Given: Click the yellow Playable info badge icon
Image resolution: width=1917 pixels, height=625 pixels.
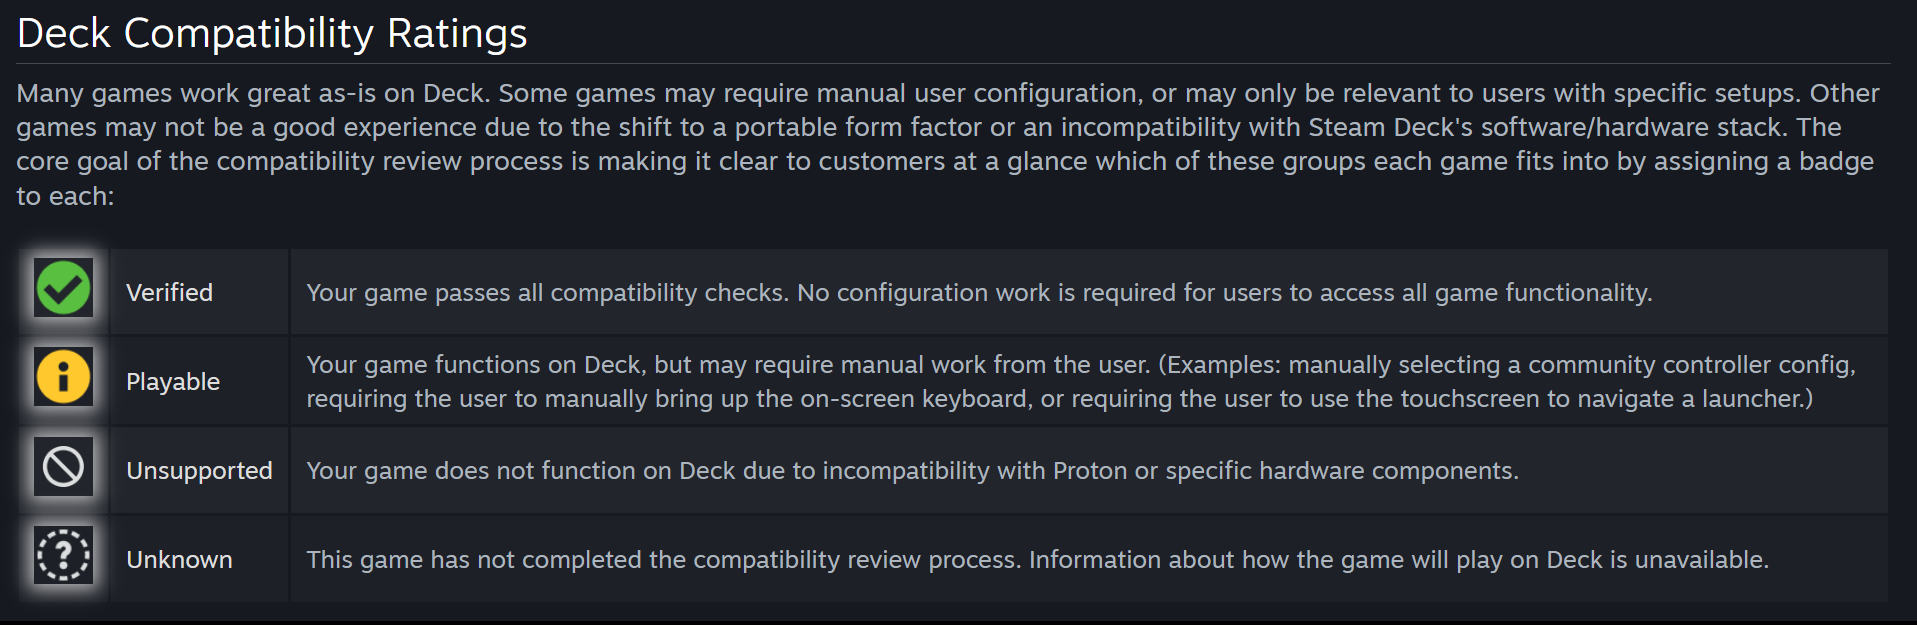Looking at the screenshot, I should [63, 377].
